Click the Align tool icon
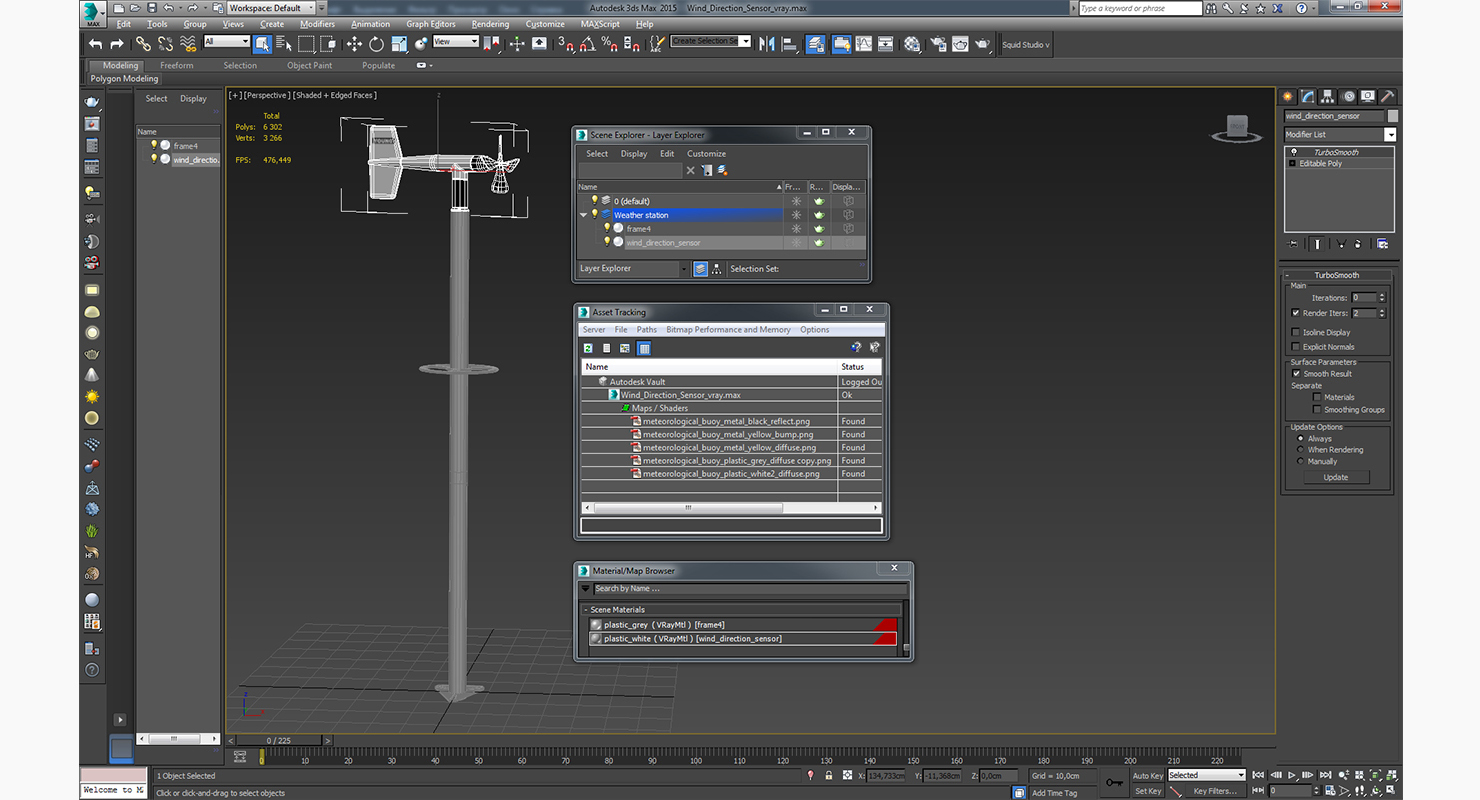 [790, 44]
